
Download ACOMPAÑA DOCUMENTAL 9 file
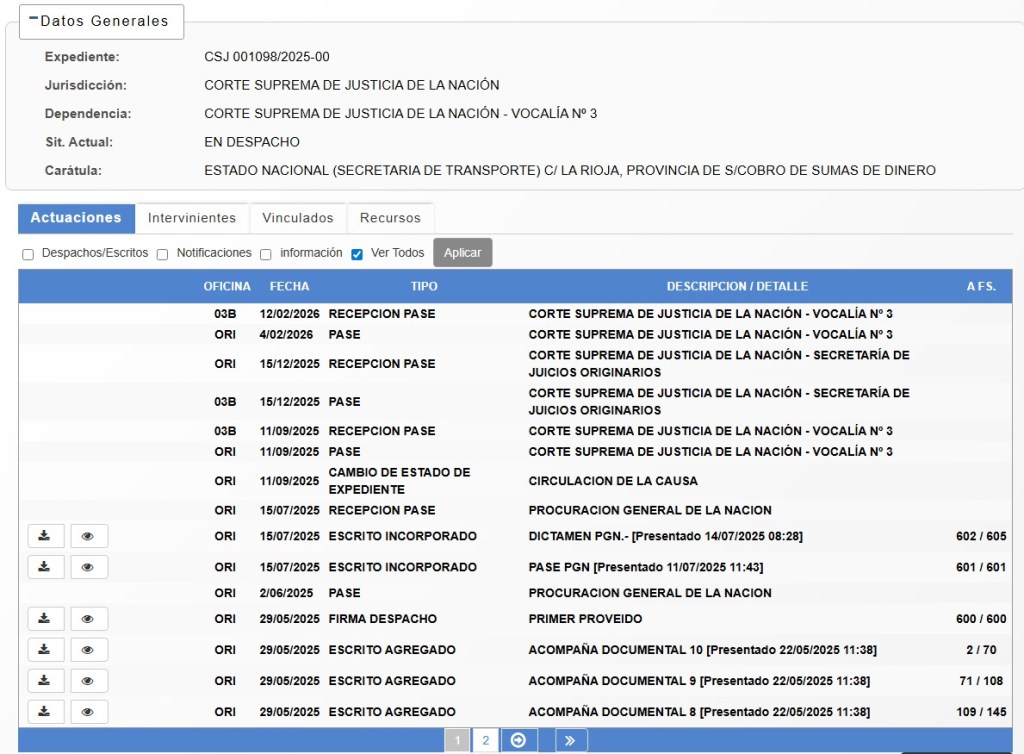pos(46,680)
